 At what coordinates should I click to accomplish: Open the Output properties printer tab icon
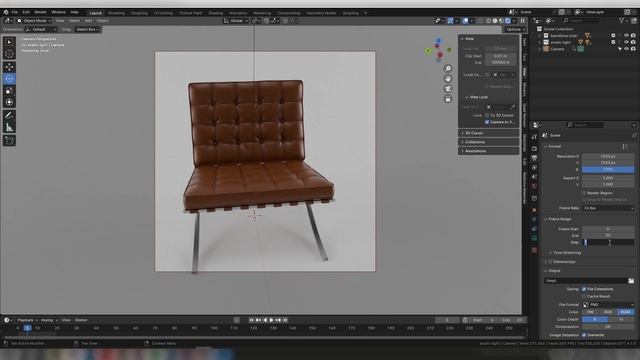(x=534, y=158)
